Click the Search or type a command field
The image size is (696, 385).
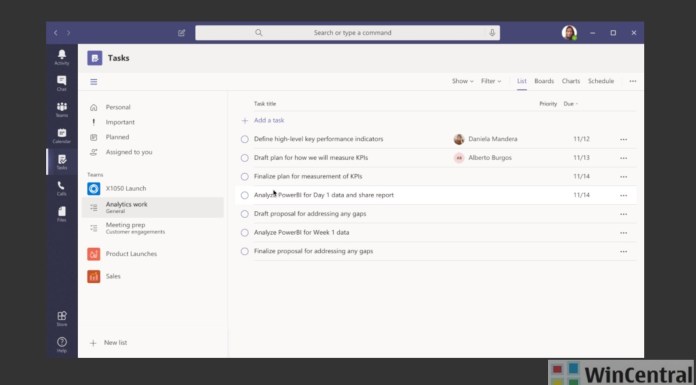click(x=348, y=33)
